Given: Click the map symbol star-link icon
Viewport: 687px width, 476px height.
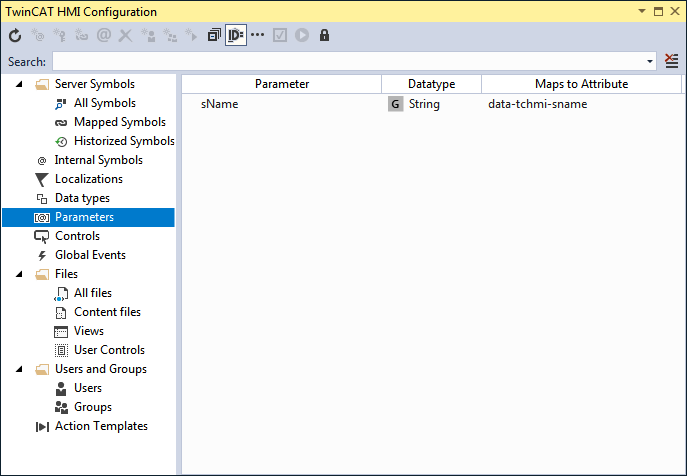Looking at the screenshot, I should point(81,36).
